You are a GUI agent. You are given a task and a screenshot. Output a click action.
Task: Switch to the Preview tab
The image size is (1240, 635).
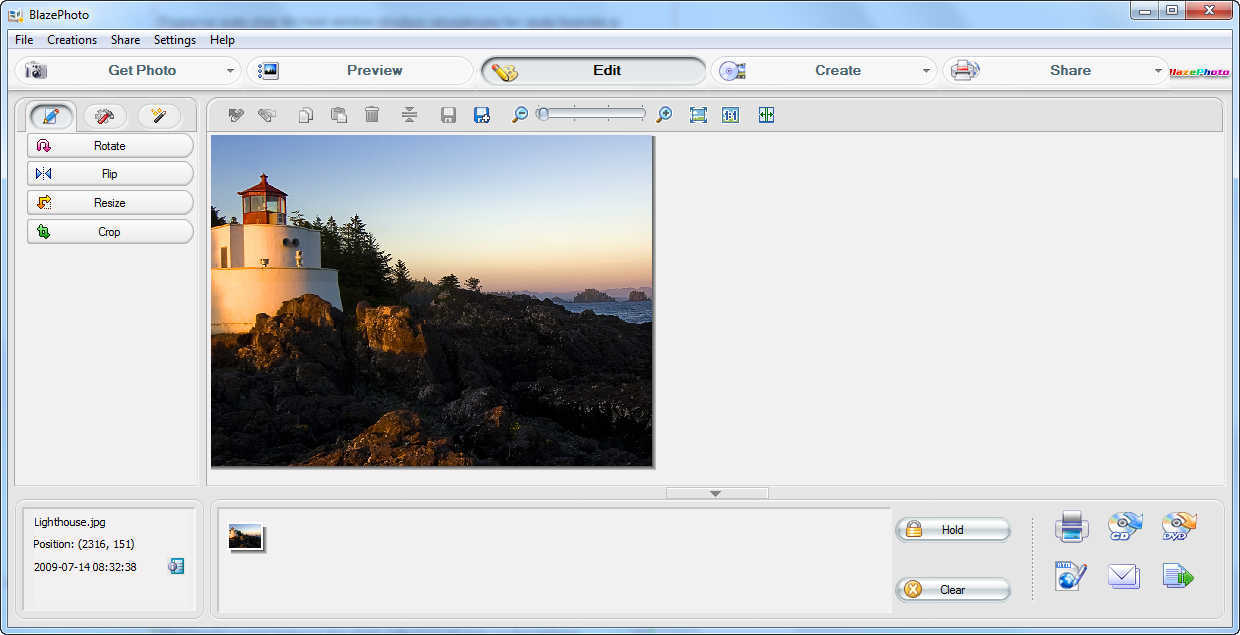375,70
